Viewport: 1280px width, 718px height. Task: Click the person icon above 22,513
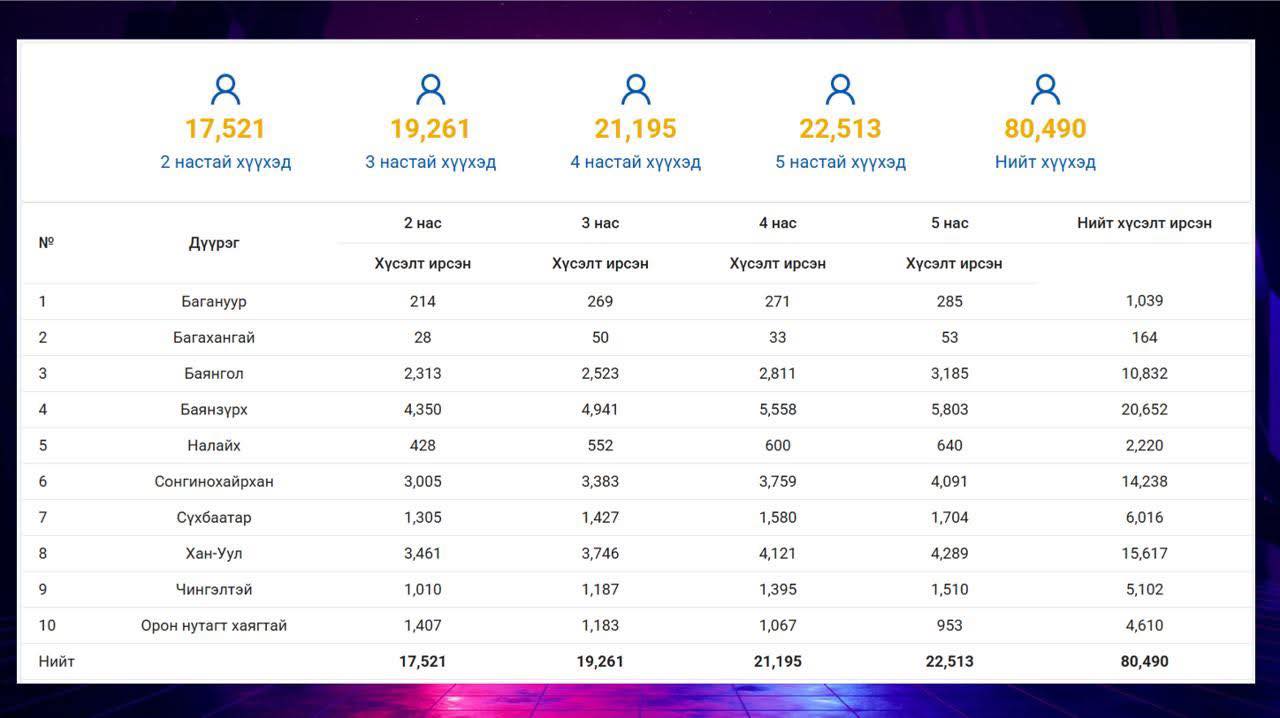tap(840, 90)
